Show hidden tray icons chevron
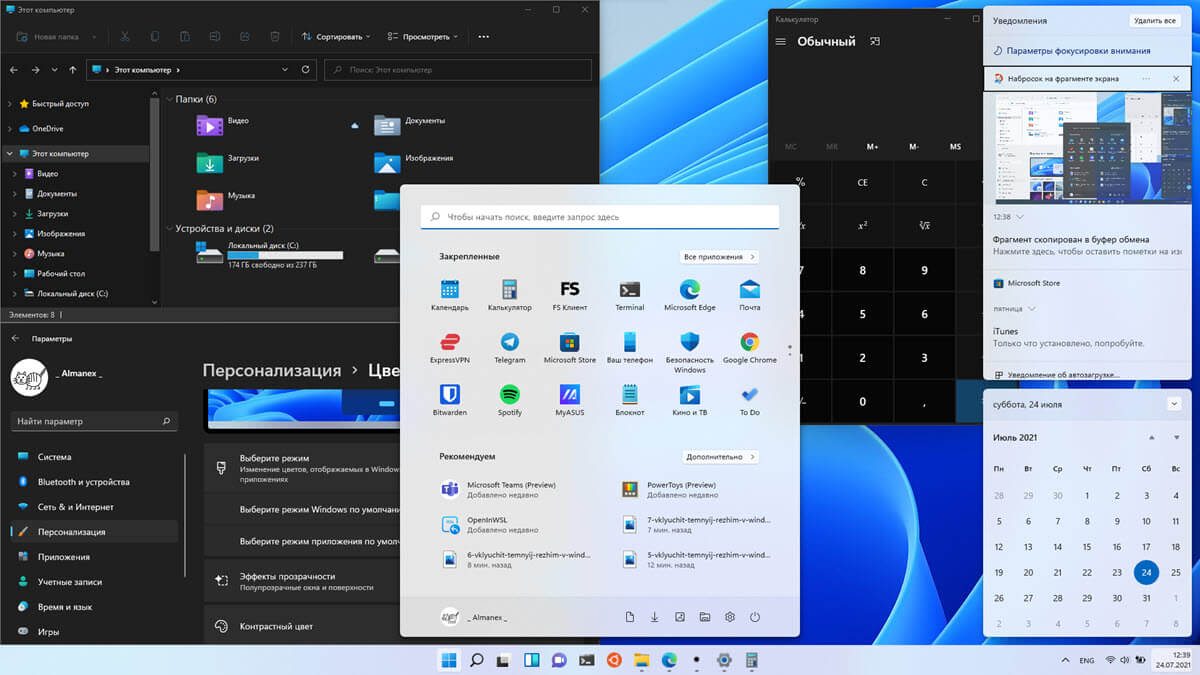The height and width of the screenshot is (675, 1200). [1066, 660]
